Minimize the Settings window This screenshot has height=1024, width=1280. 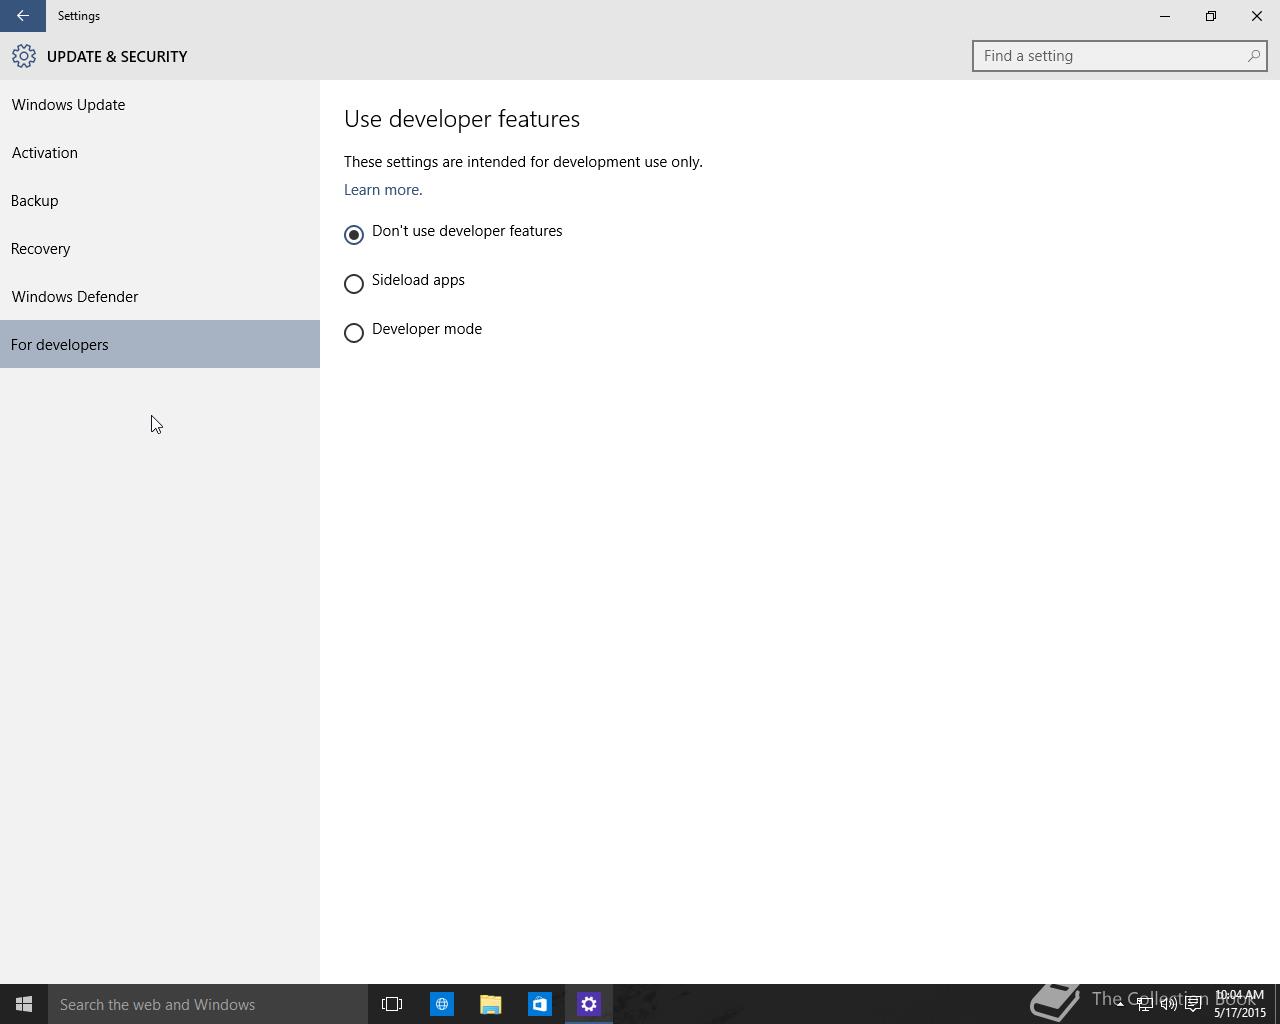click(x=1164, y=16)
